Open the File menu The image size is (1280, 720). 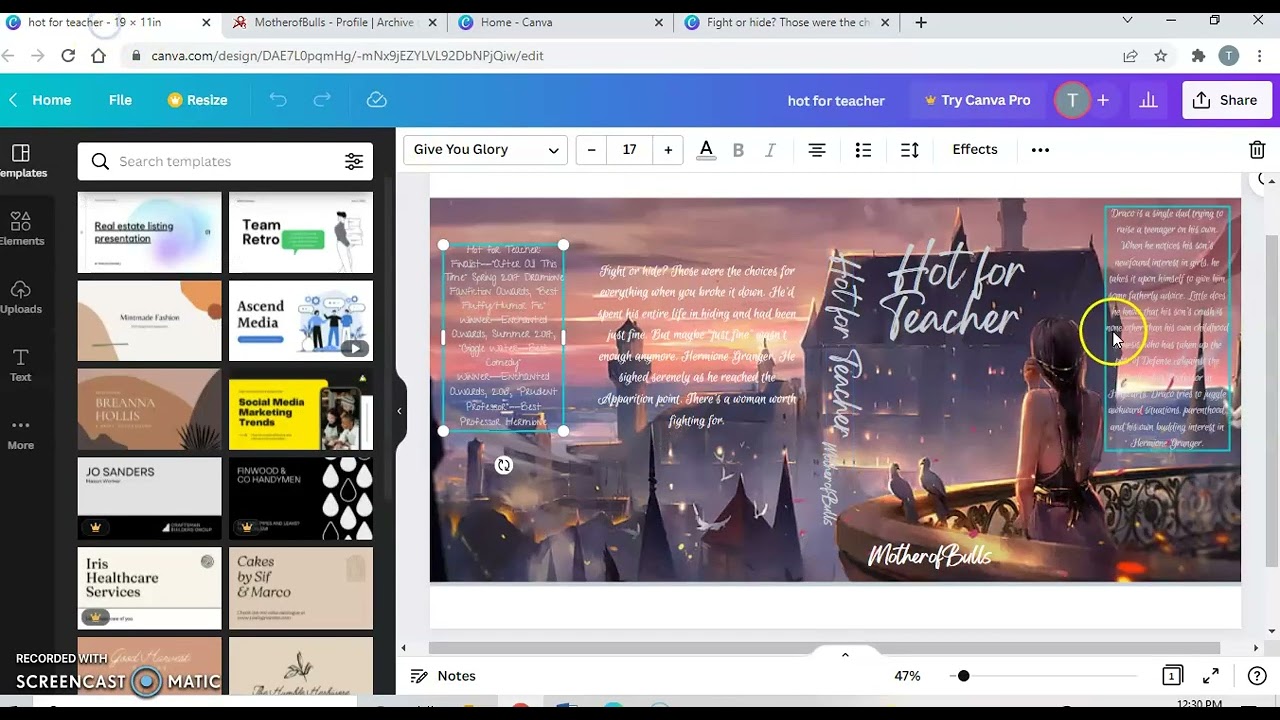coord(120,100)
